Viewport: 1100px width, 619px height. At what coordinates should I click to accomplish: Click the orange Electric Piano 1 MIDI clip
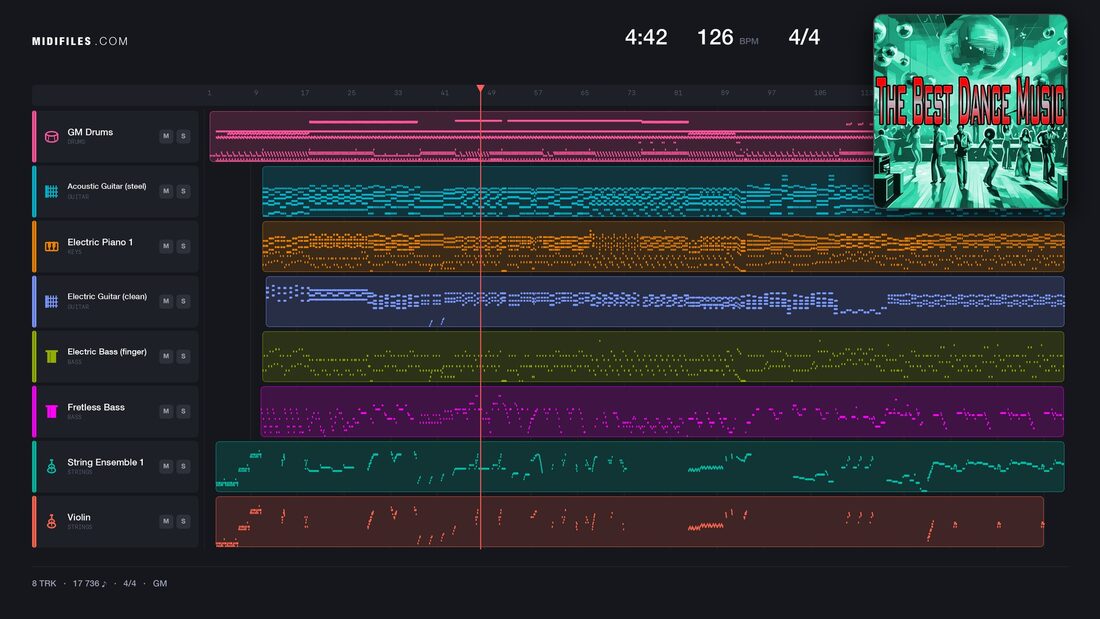[x=663, y=246]
